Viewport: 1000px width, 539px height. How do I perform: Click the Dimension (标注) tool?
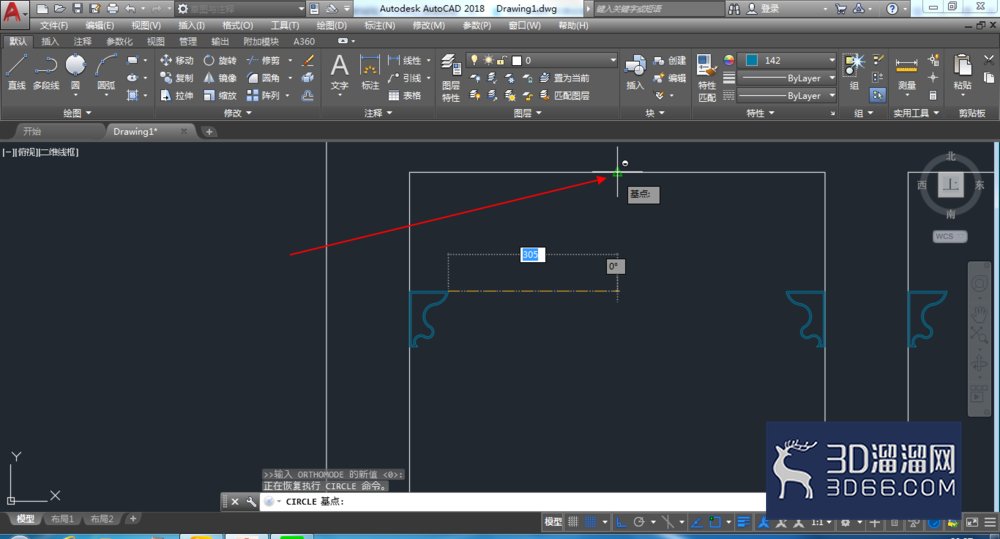click(x=370, y=71)
